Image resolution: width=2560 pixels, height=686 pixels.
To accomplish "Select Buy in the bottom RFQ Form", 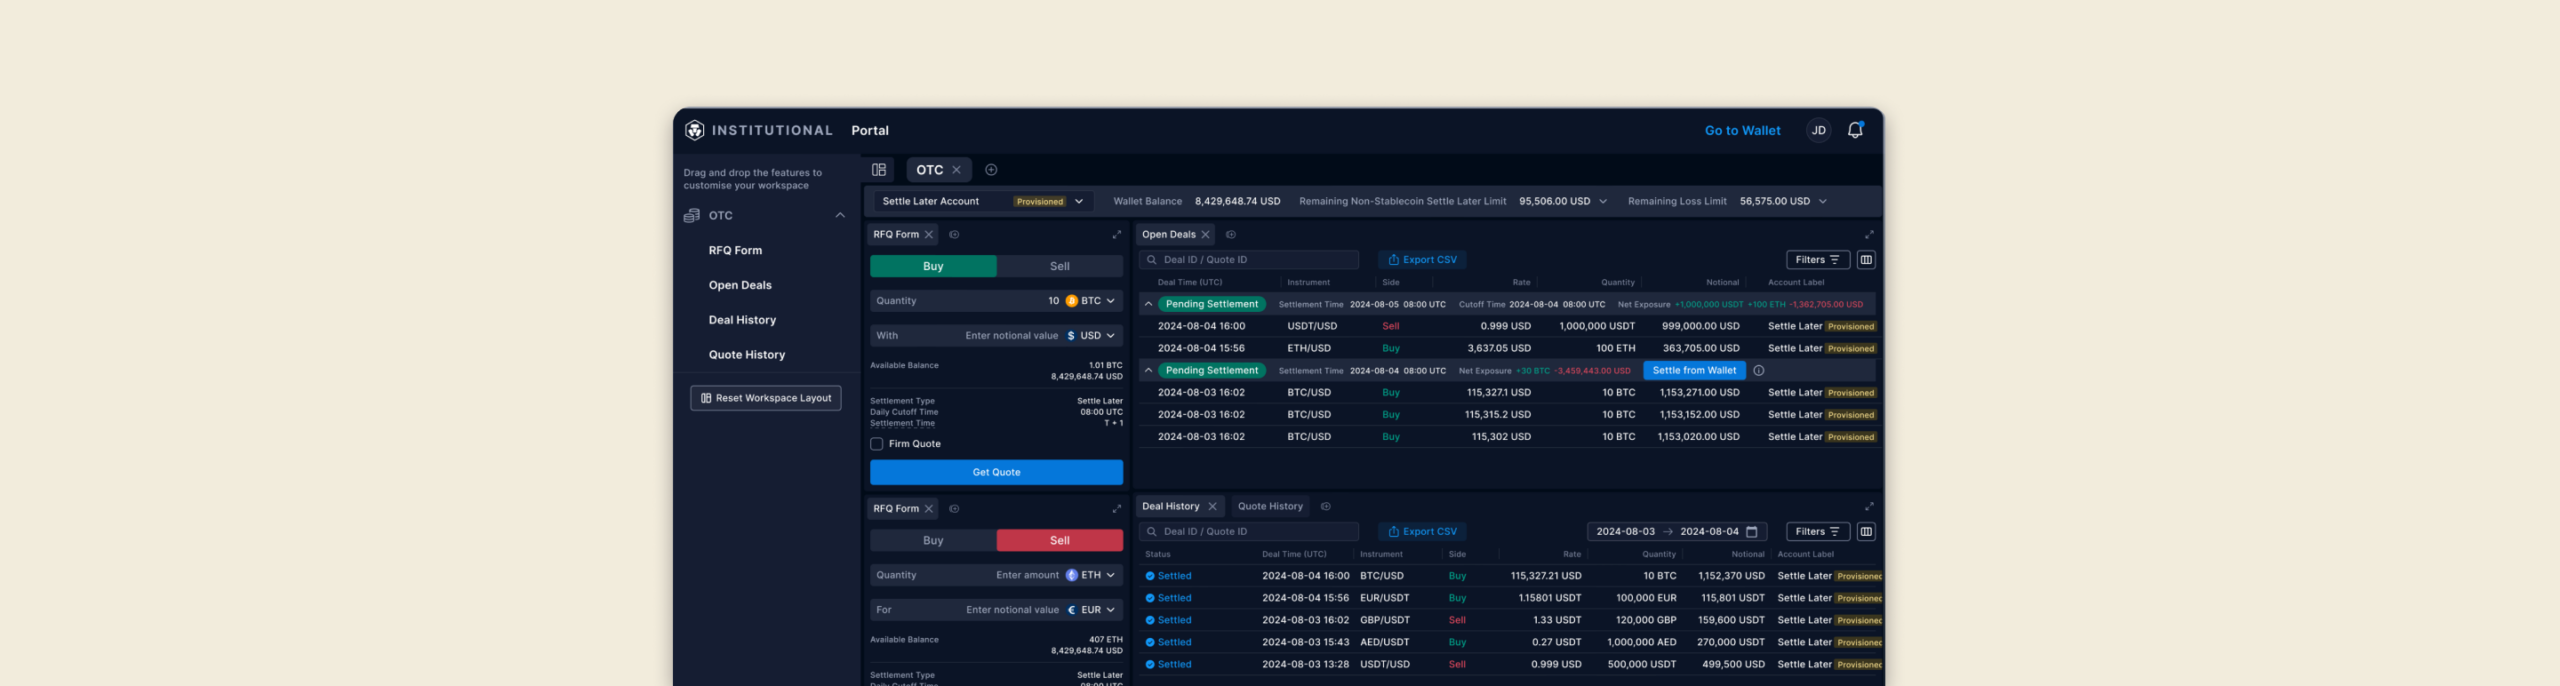I will tap(933, 541).
